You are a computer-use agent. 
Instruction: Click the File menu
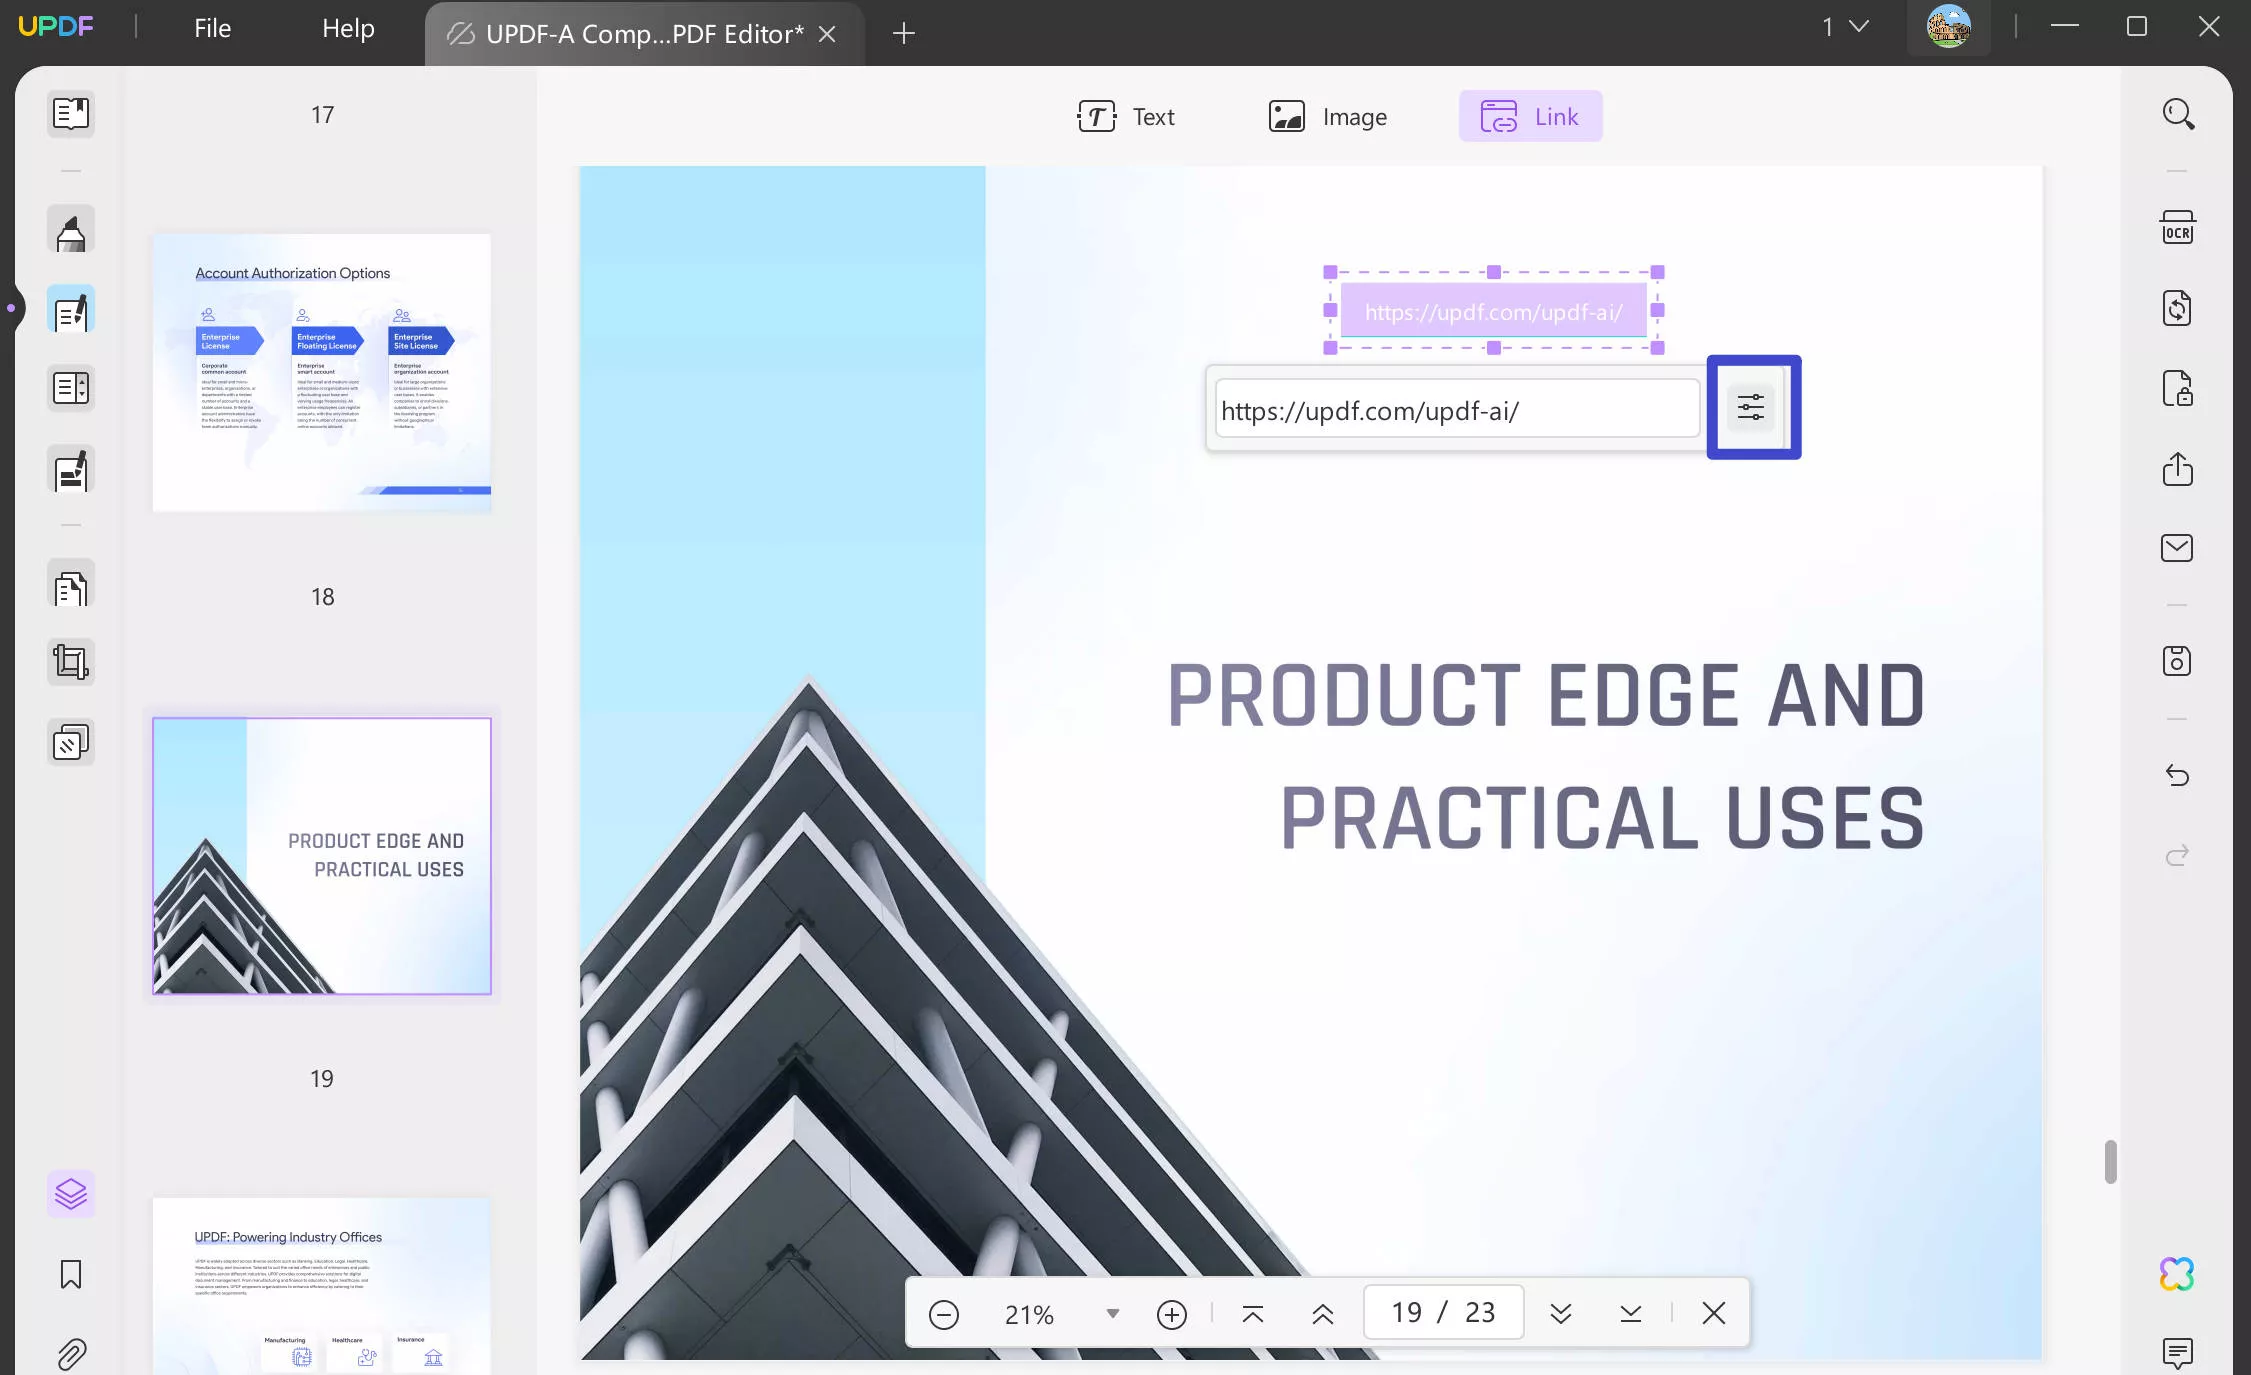pos(211,29)
